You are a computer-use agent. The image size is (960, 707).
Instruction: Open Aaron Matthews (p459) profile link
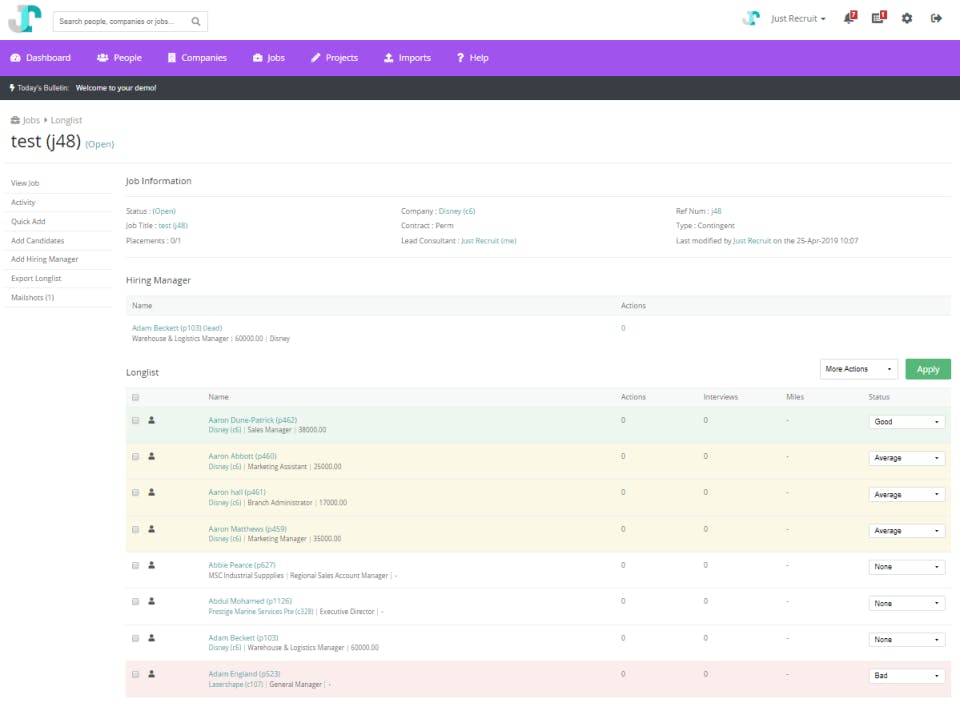(x=247, y=529)
